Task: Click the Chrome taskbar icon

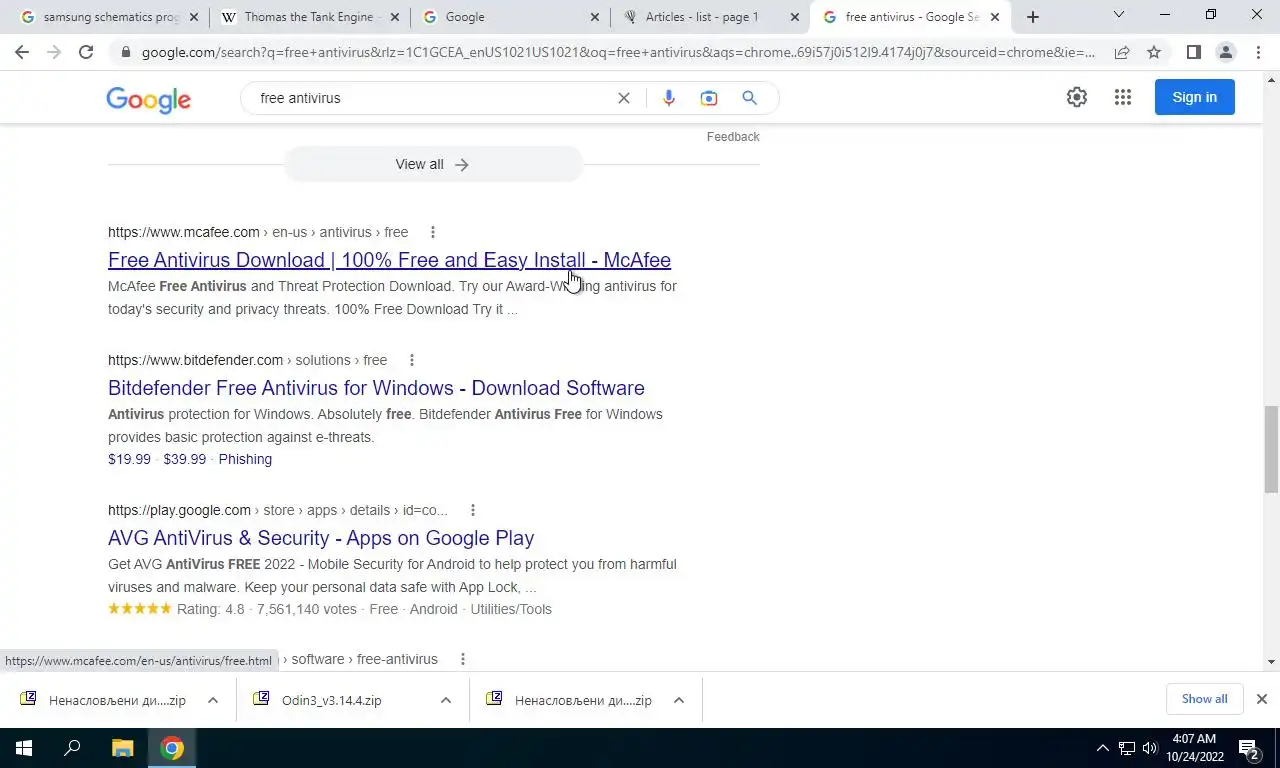Action: click(172, 748)
